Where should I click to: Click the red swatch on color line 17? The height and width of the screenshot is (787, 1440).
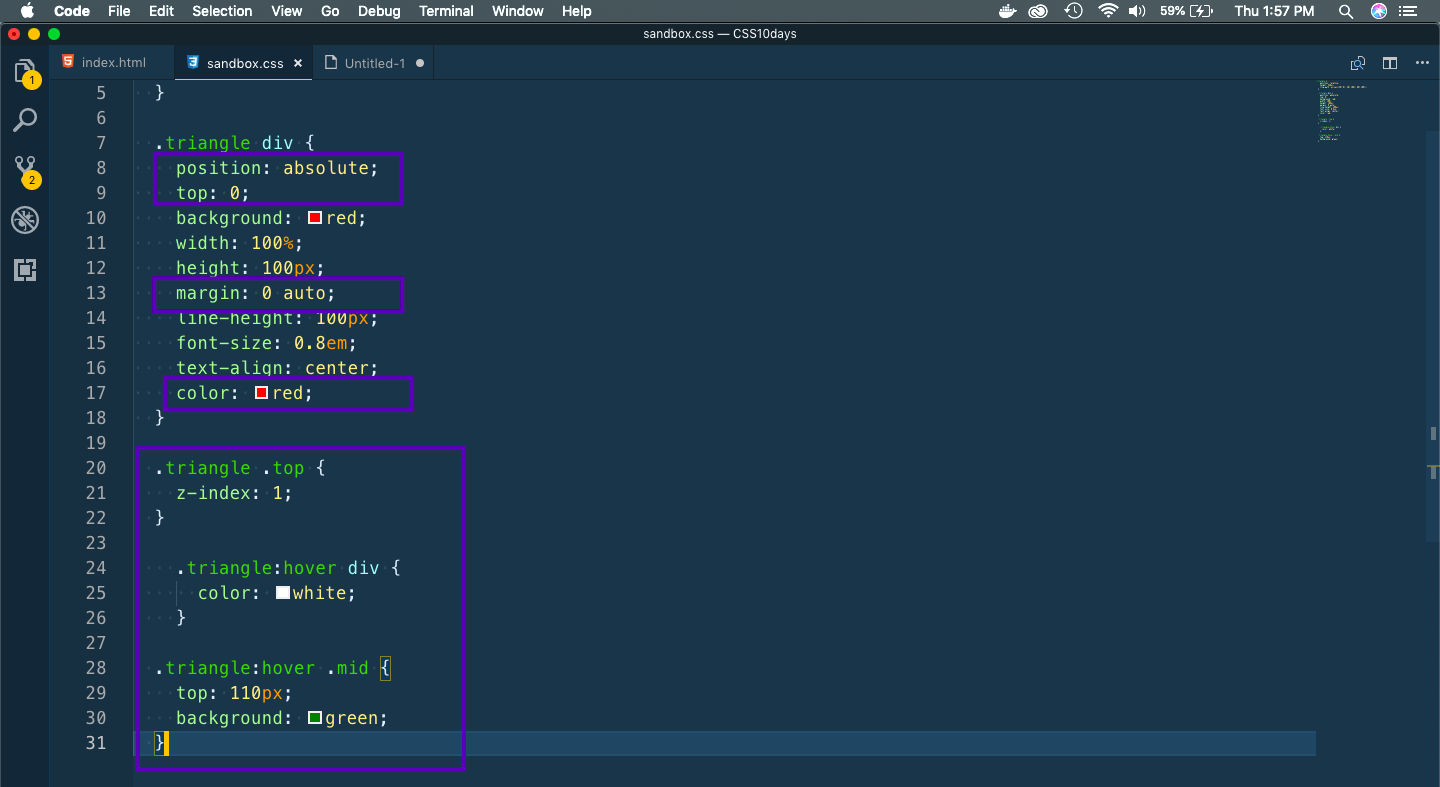262,393
